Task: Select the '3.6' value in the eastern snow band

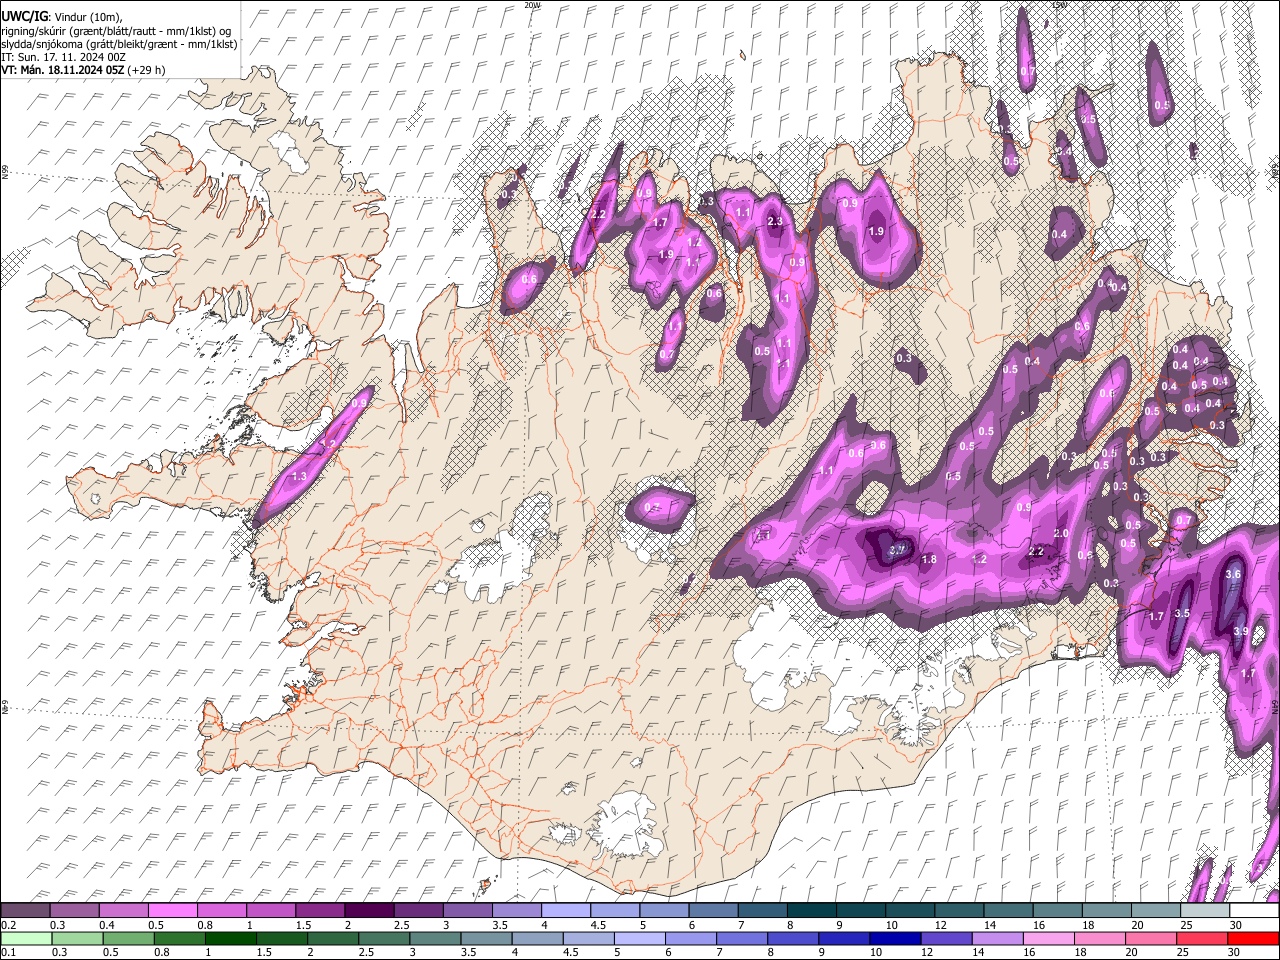Action: [x=1233, y=574]
